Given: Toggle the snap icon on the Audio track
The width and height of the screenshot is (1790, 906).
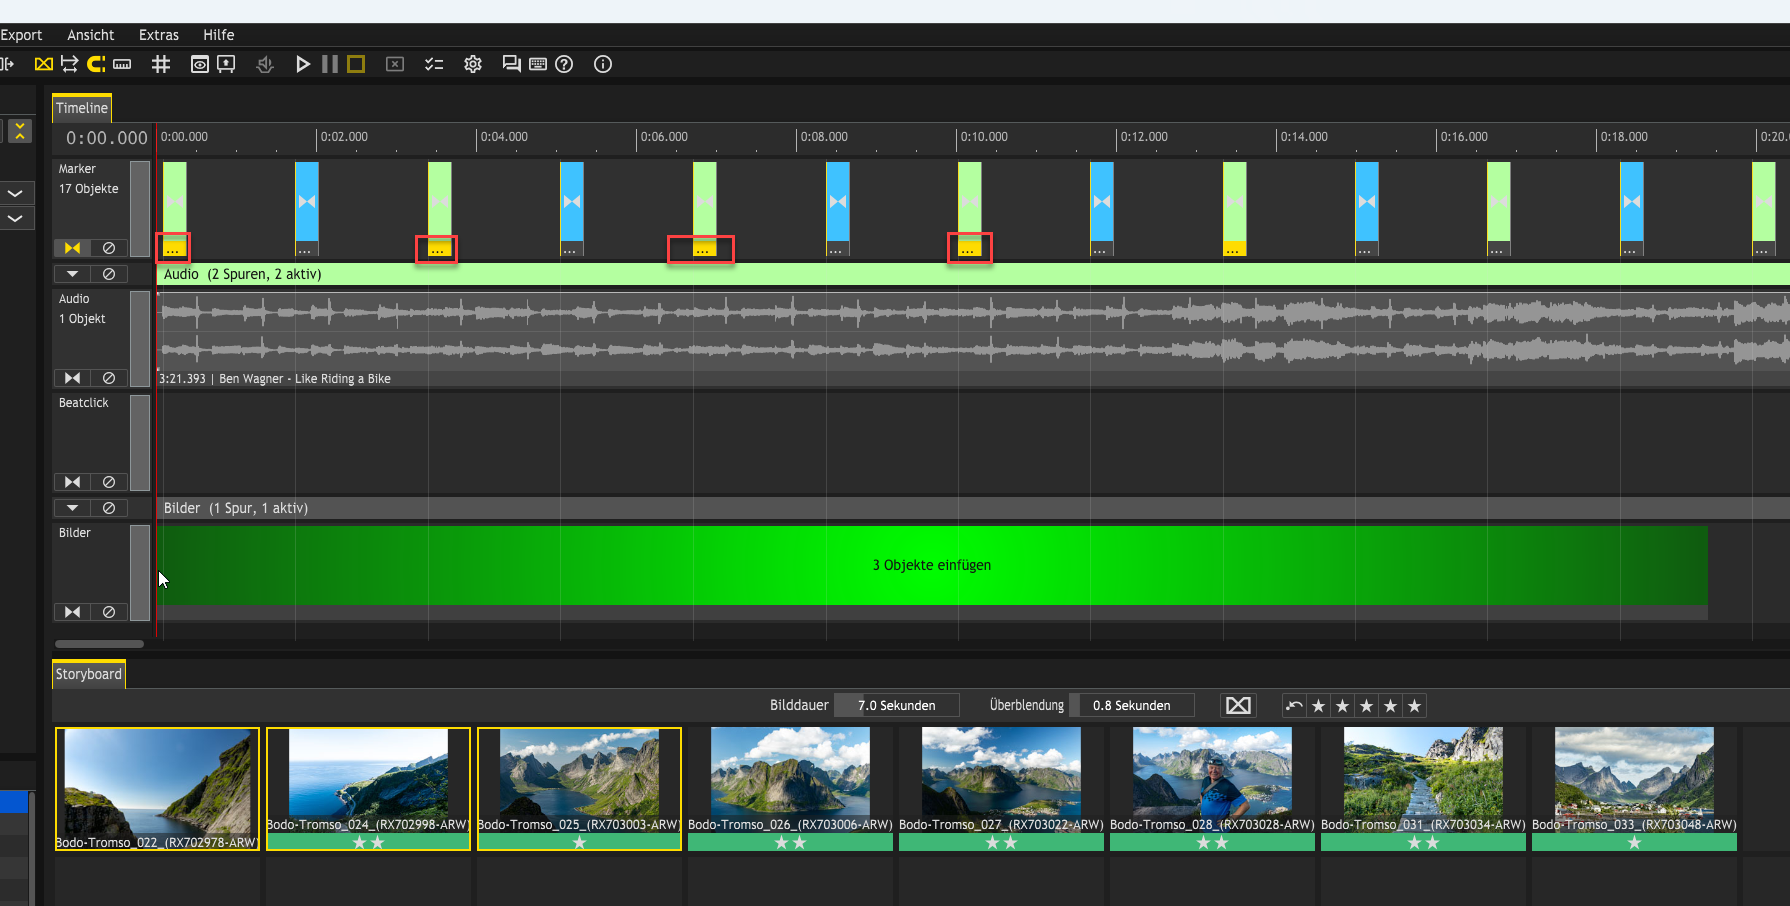Looking at the screenshot, I should [x=72, y=378].
